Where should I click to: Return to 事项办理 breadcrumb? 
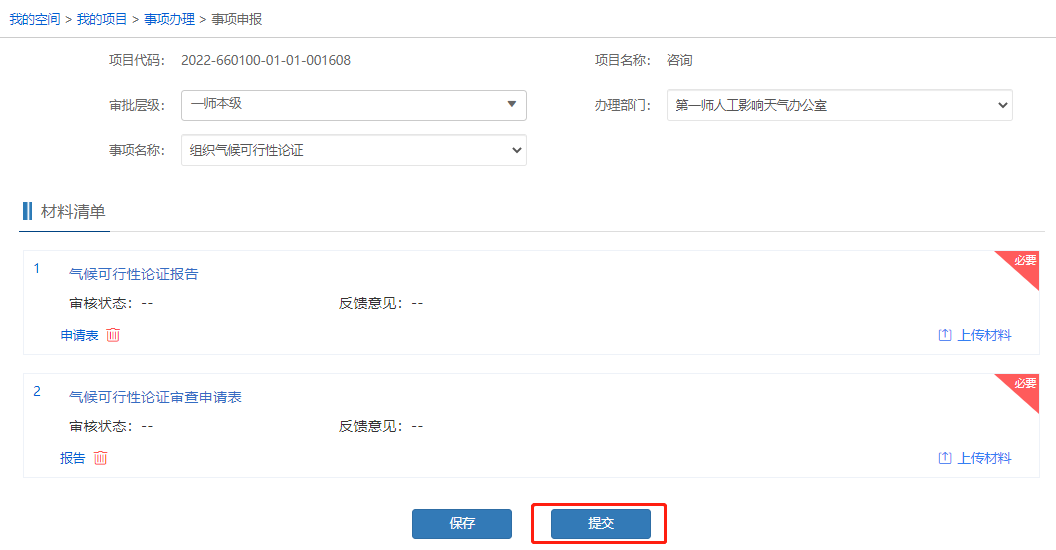click(x=169, y=20)
